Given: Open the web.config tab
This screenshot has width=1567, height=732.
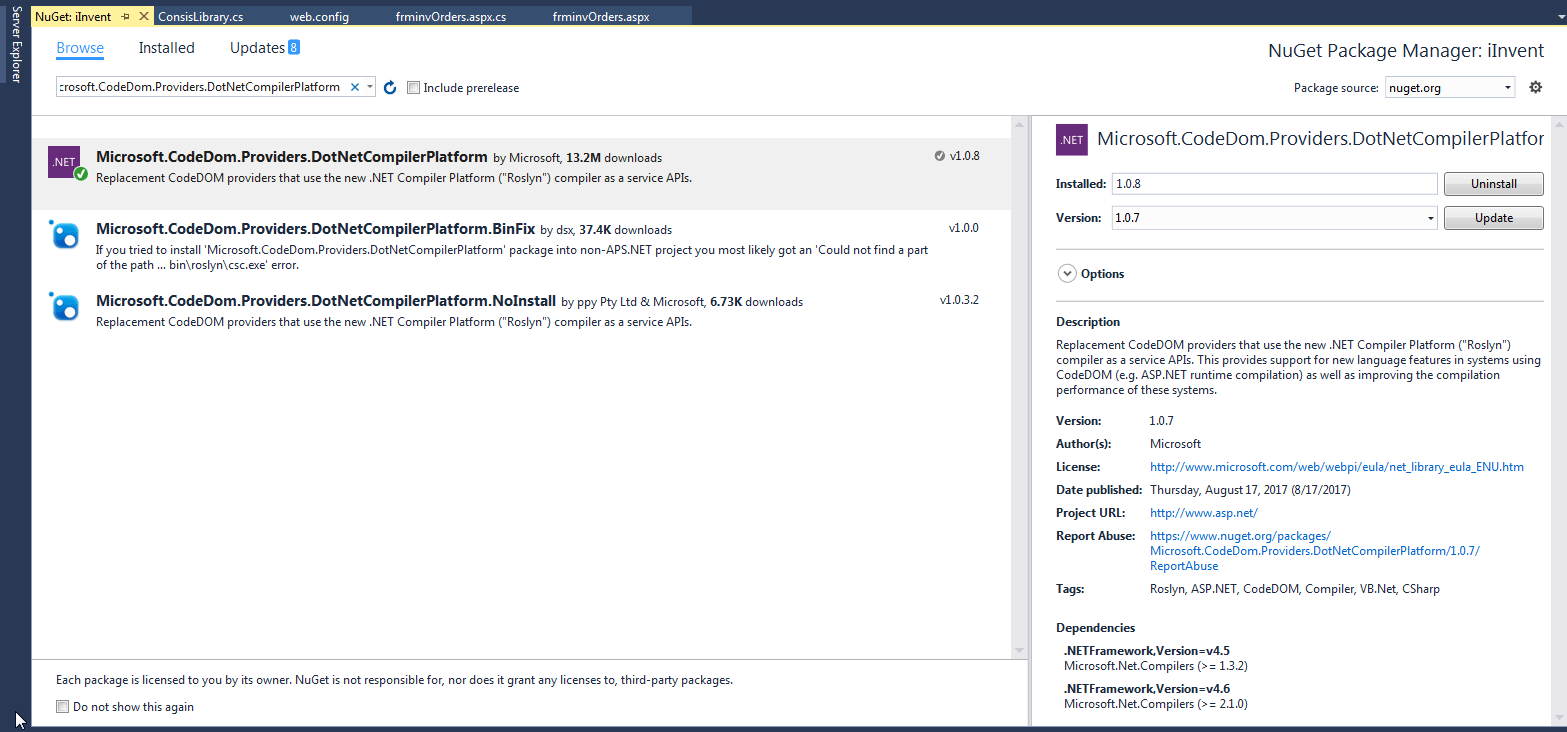Looking at the screenshot, I should (x=318, y=17).
